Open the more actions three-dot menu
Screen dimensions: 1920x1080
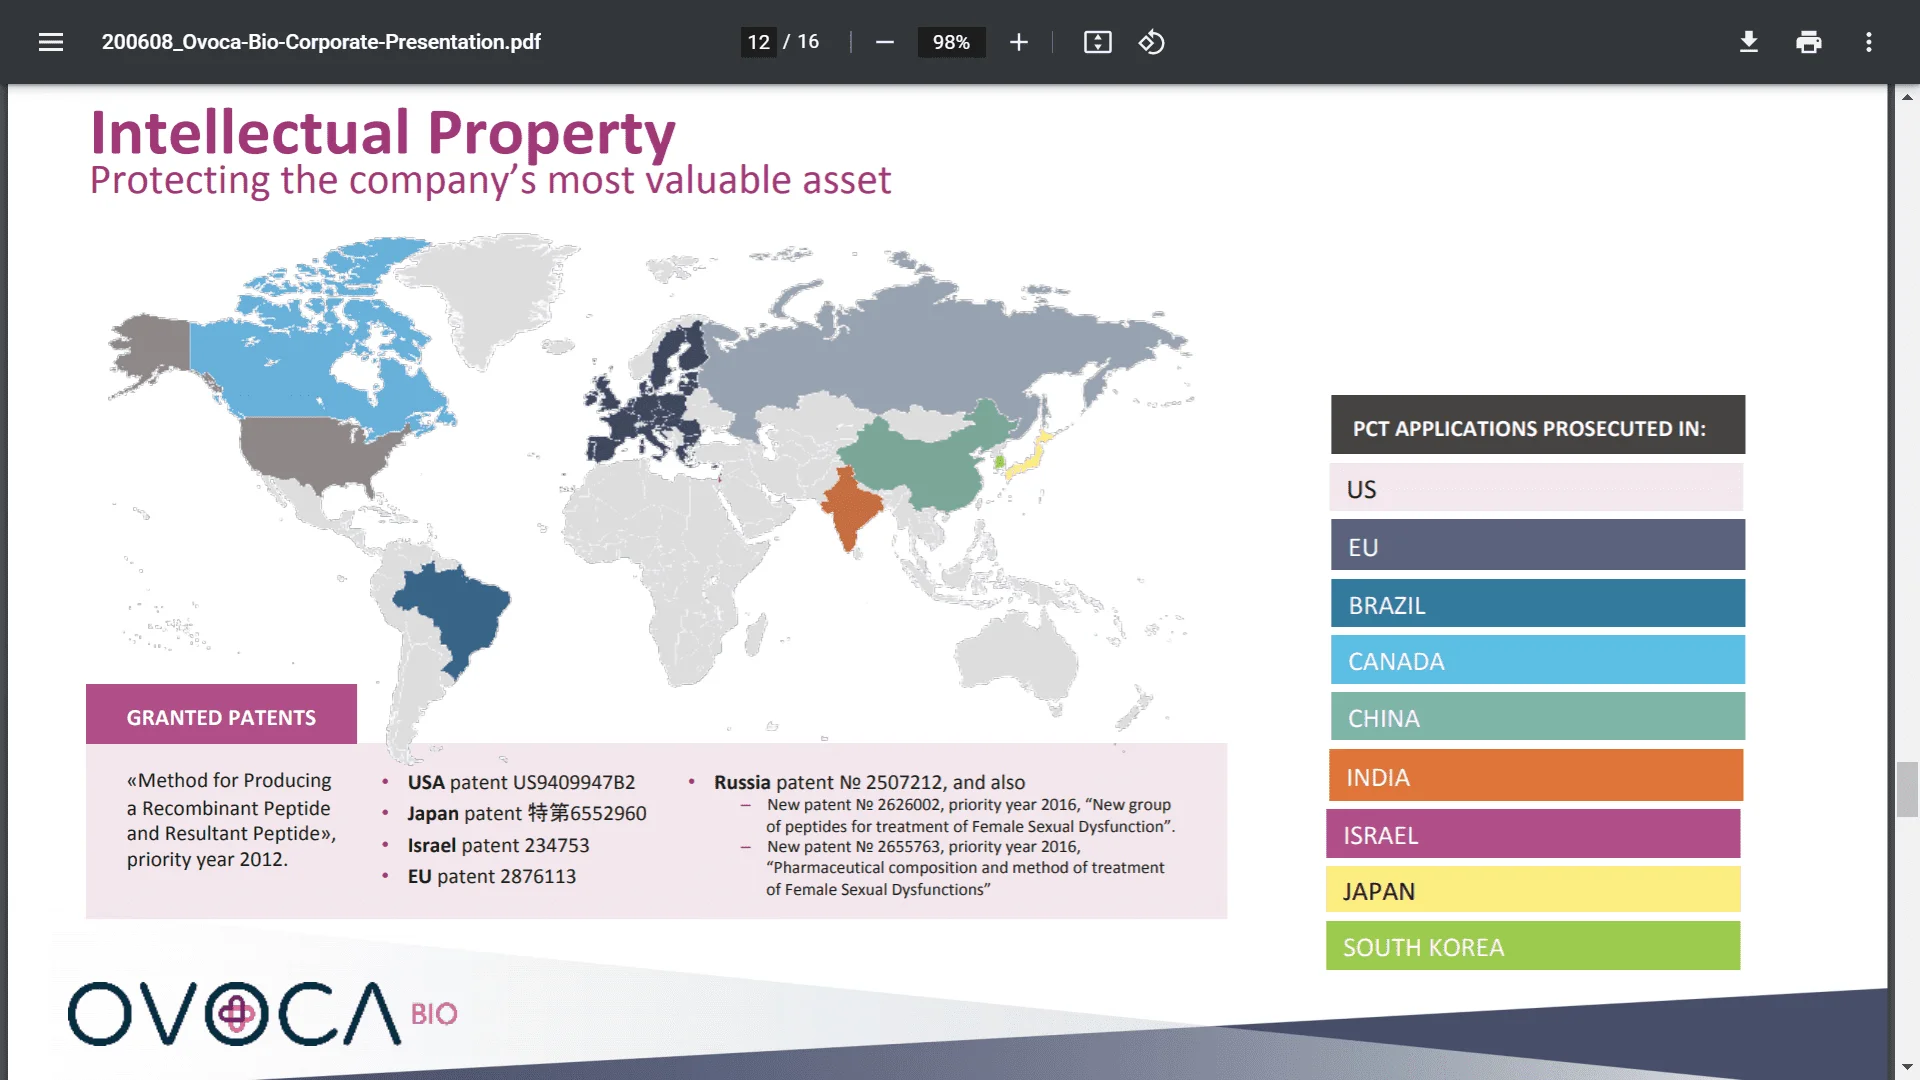[x=1868, y=42]
